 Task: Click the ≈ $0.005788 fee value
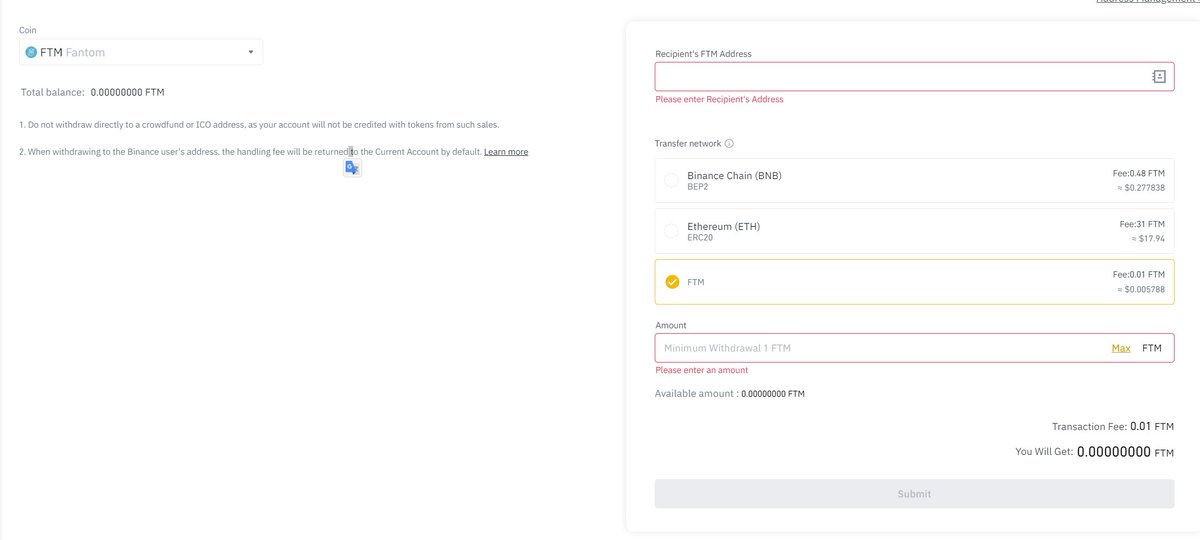point(1141,289)
